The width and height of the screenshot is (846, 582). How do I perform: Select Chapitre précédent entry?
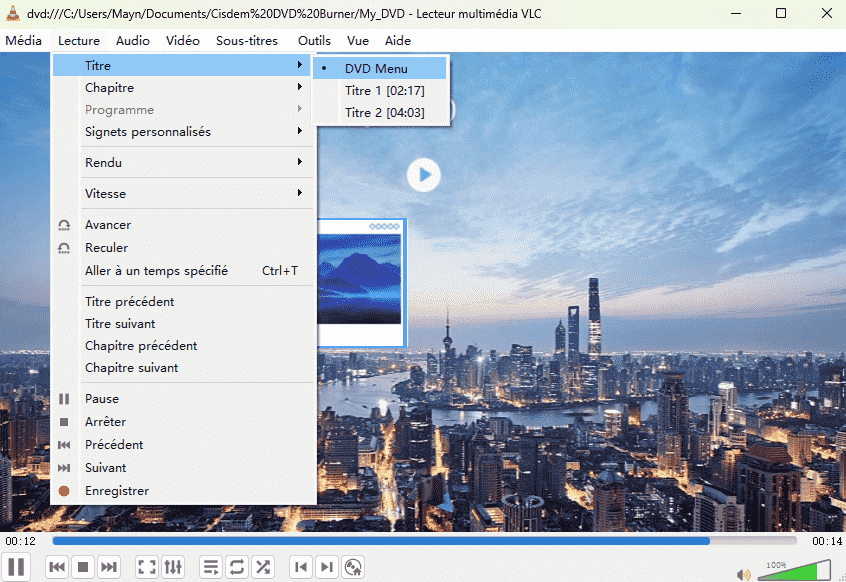tap(183, 346)
